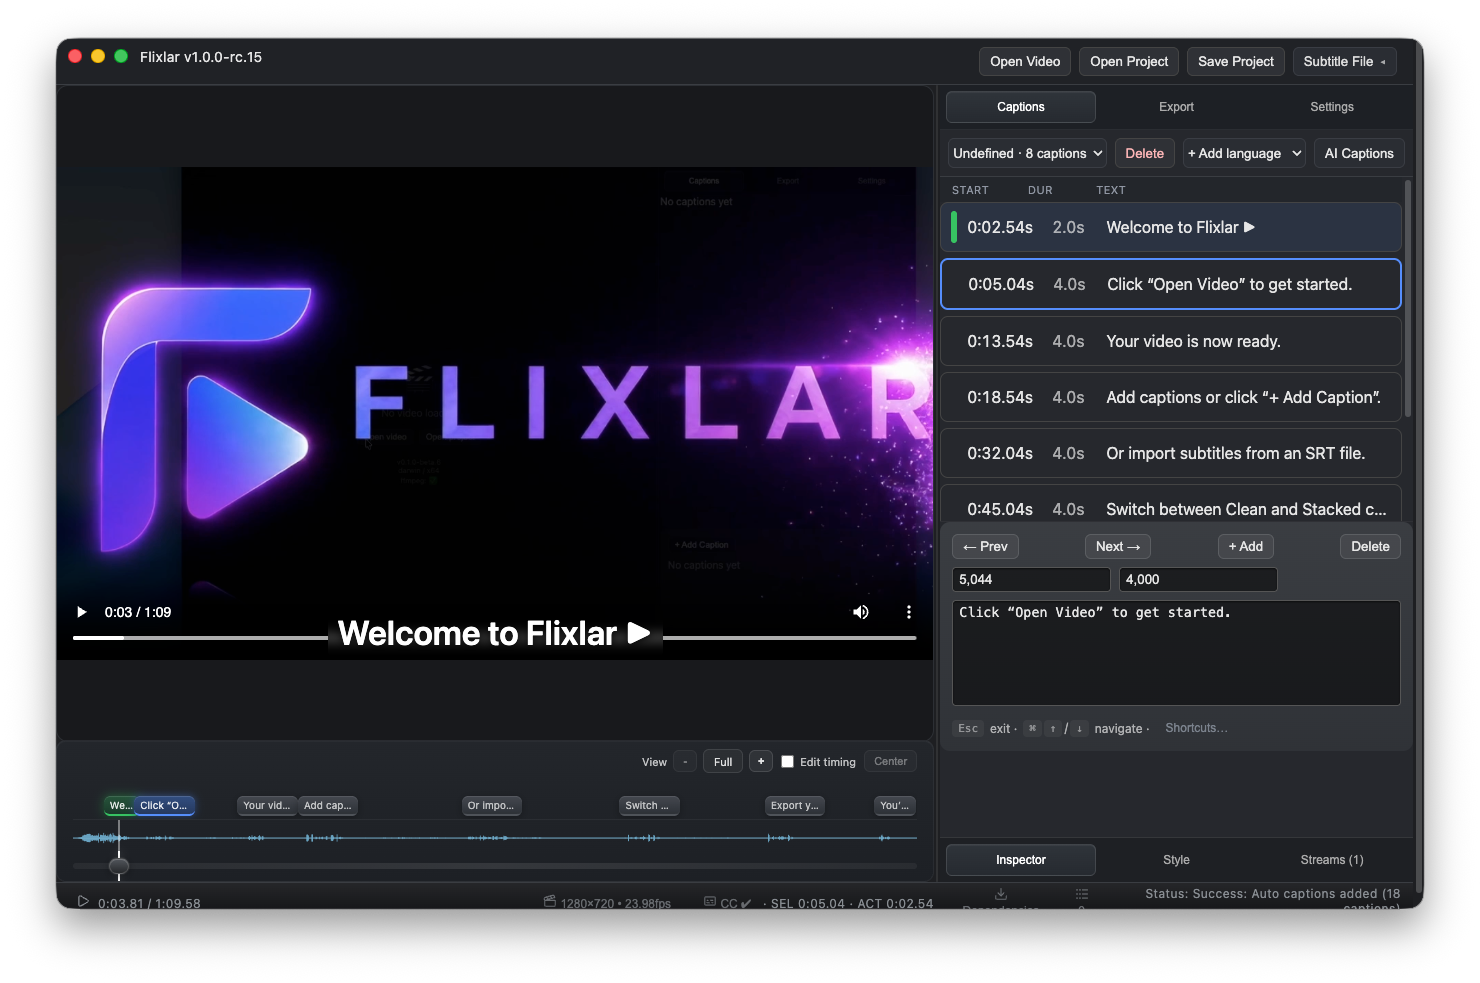Screen dimensions: 1480x983
Task: Click the 'Export y...' clip on the timeline
Action: pos(795,805)
